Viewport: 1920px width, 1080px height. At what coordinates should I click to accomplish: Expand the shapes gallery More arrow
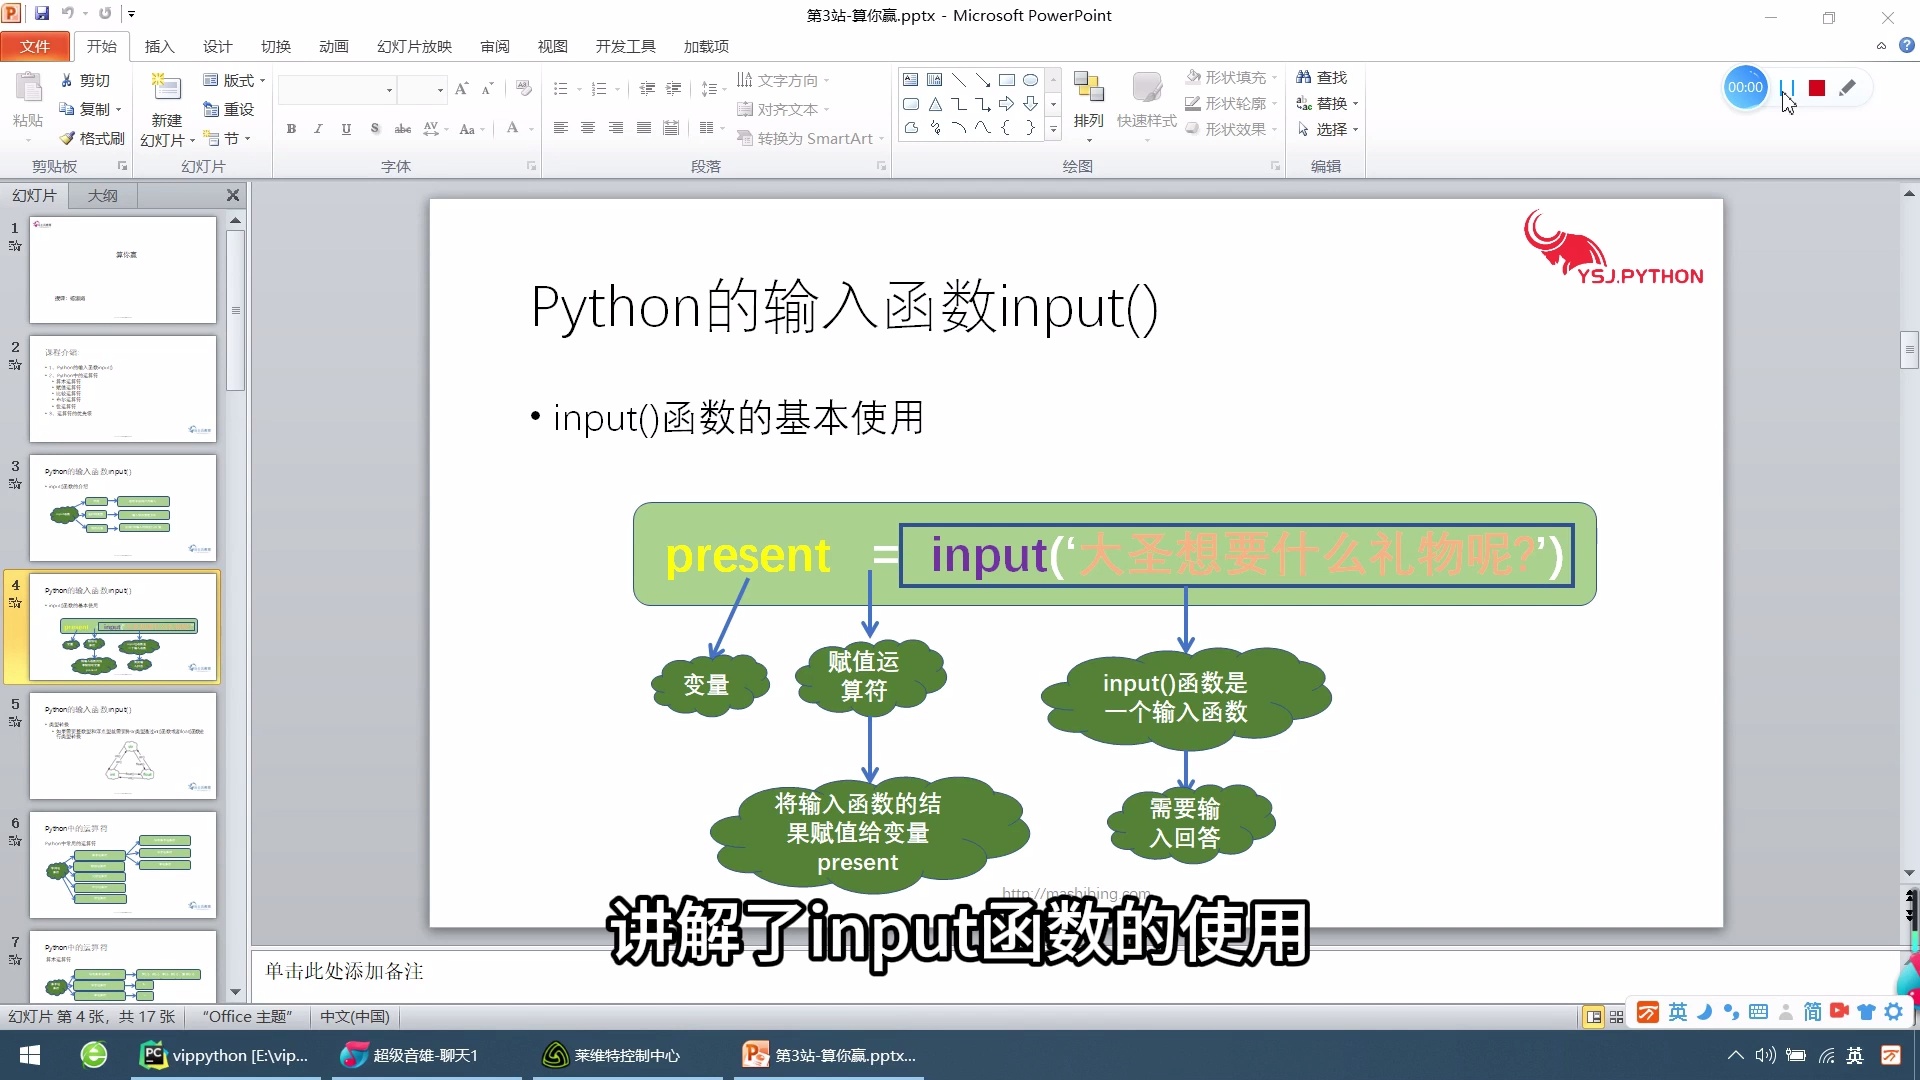pyautogui.click(x=1053, y=129)
